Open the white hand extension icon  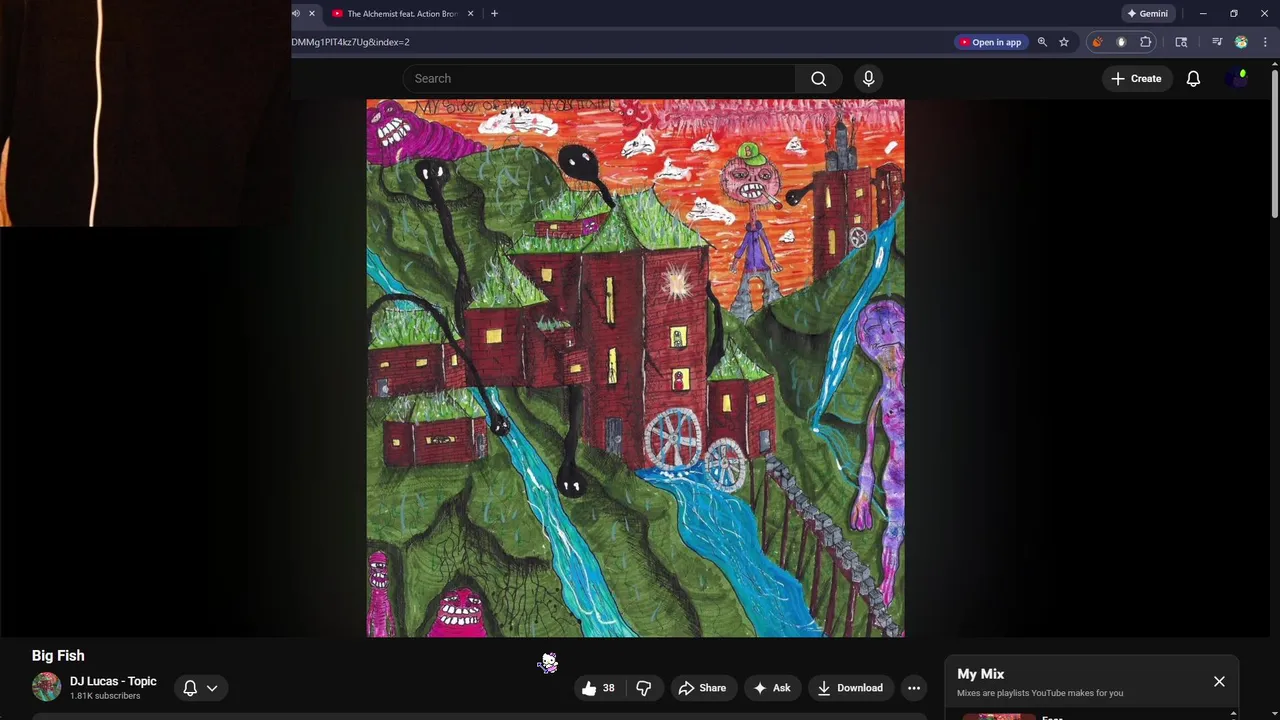coord(1121,42)
